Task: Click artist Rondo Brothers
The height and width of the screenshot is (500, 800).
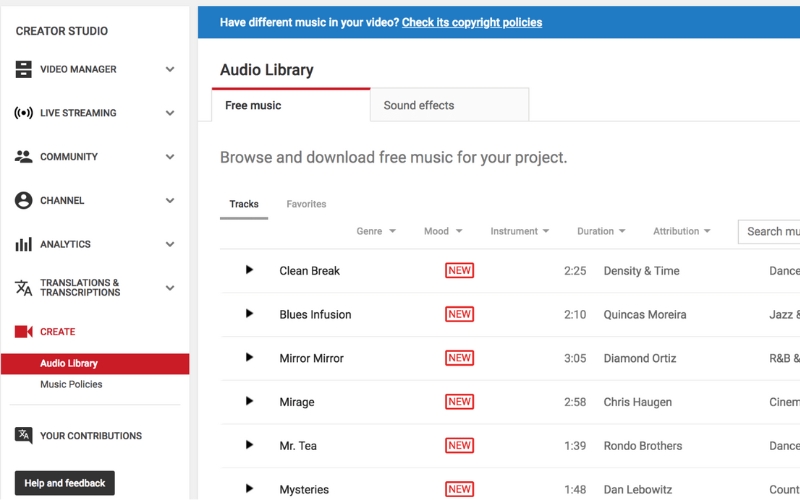Action: click(x=643, y=446)
